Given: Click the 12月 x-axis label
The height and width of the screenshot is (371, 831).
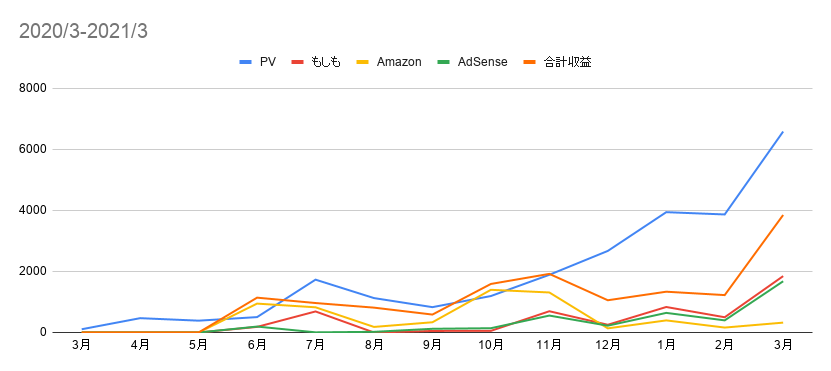Looking at the screenshot, I should [x=608, y=345].
